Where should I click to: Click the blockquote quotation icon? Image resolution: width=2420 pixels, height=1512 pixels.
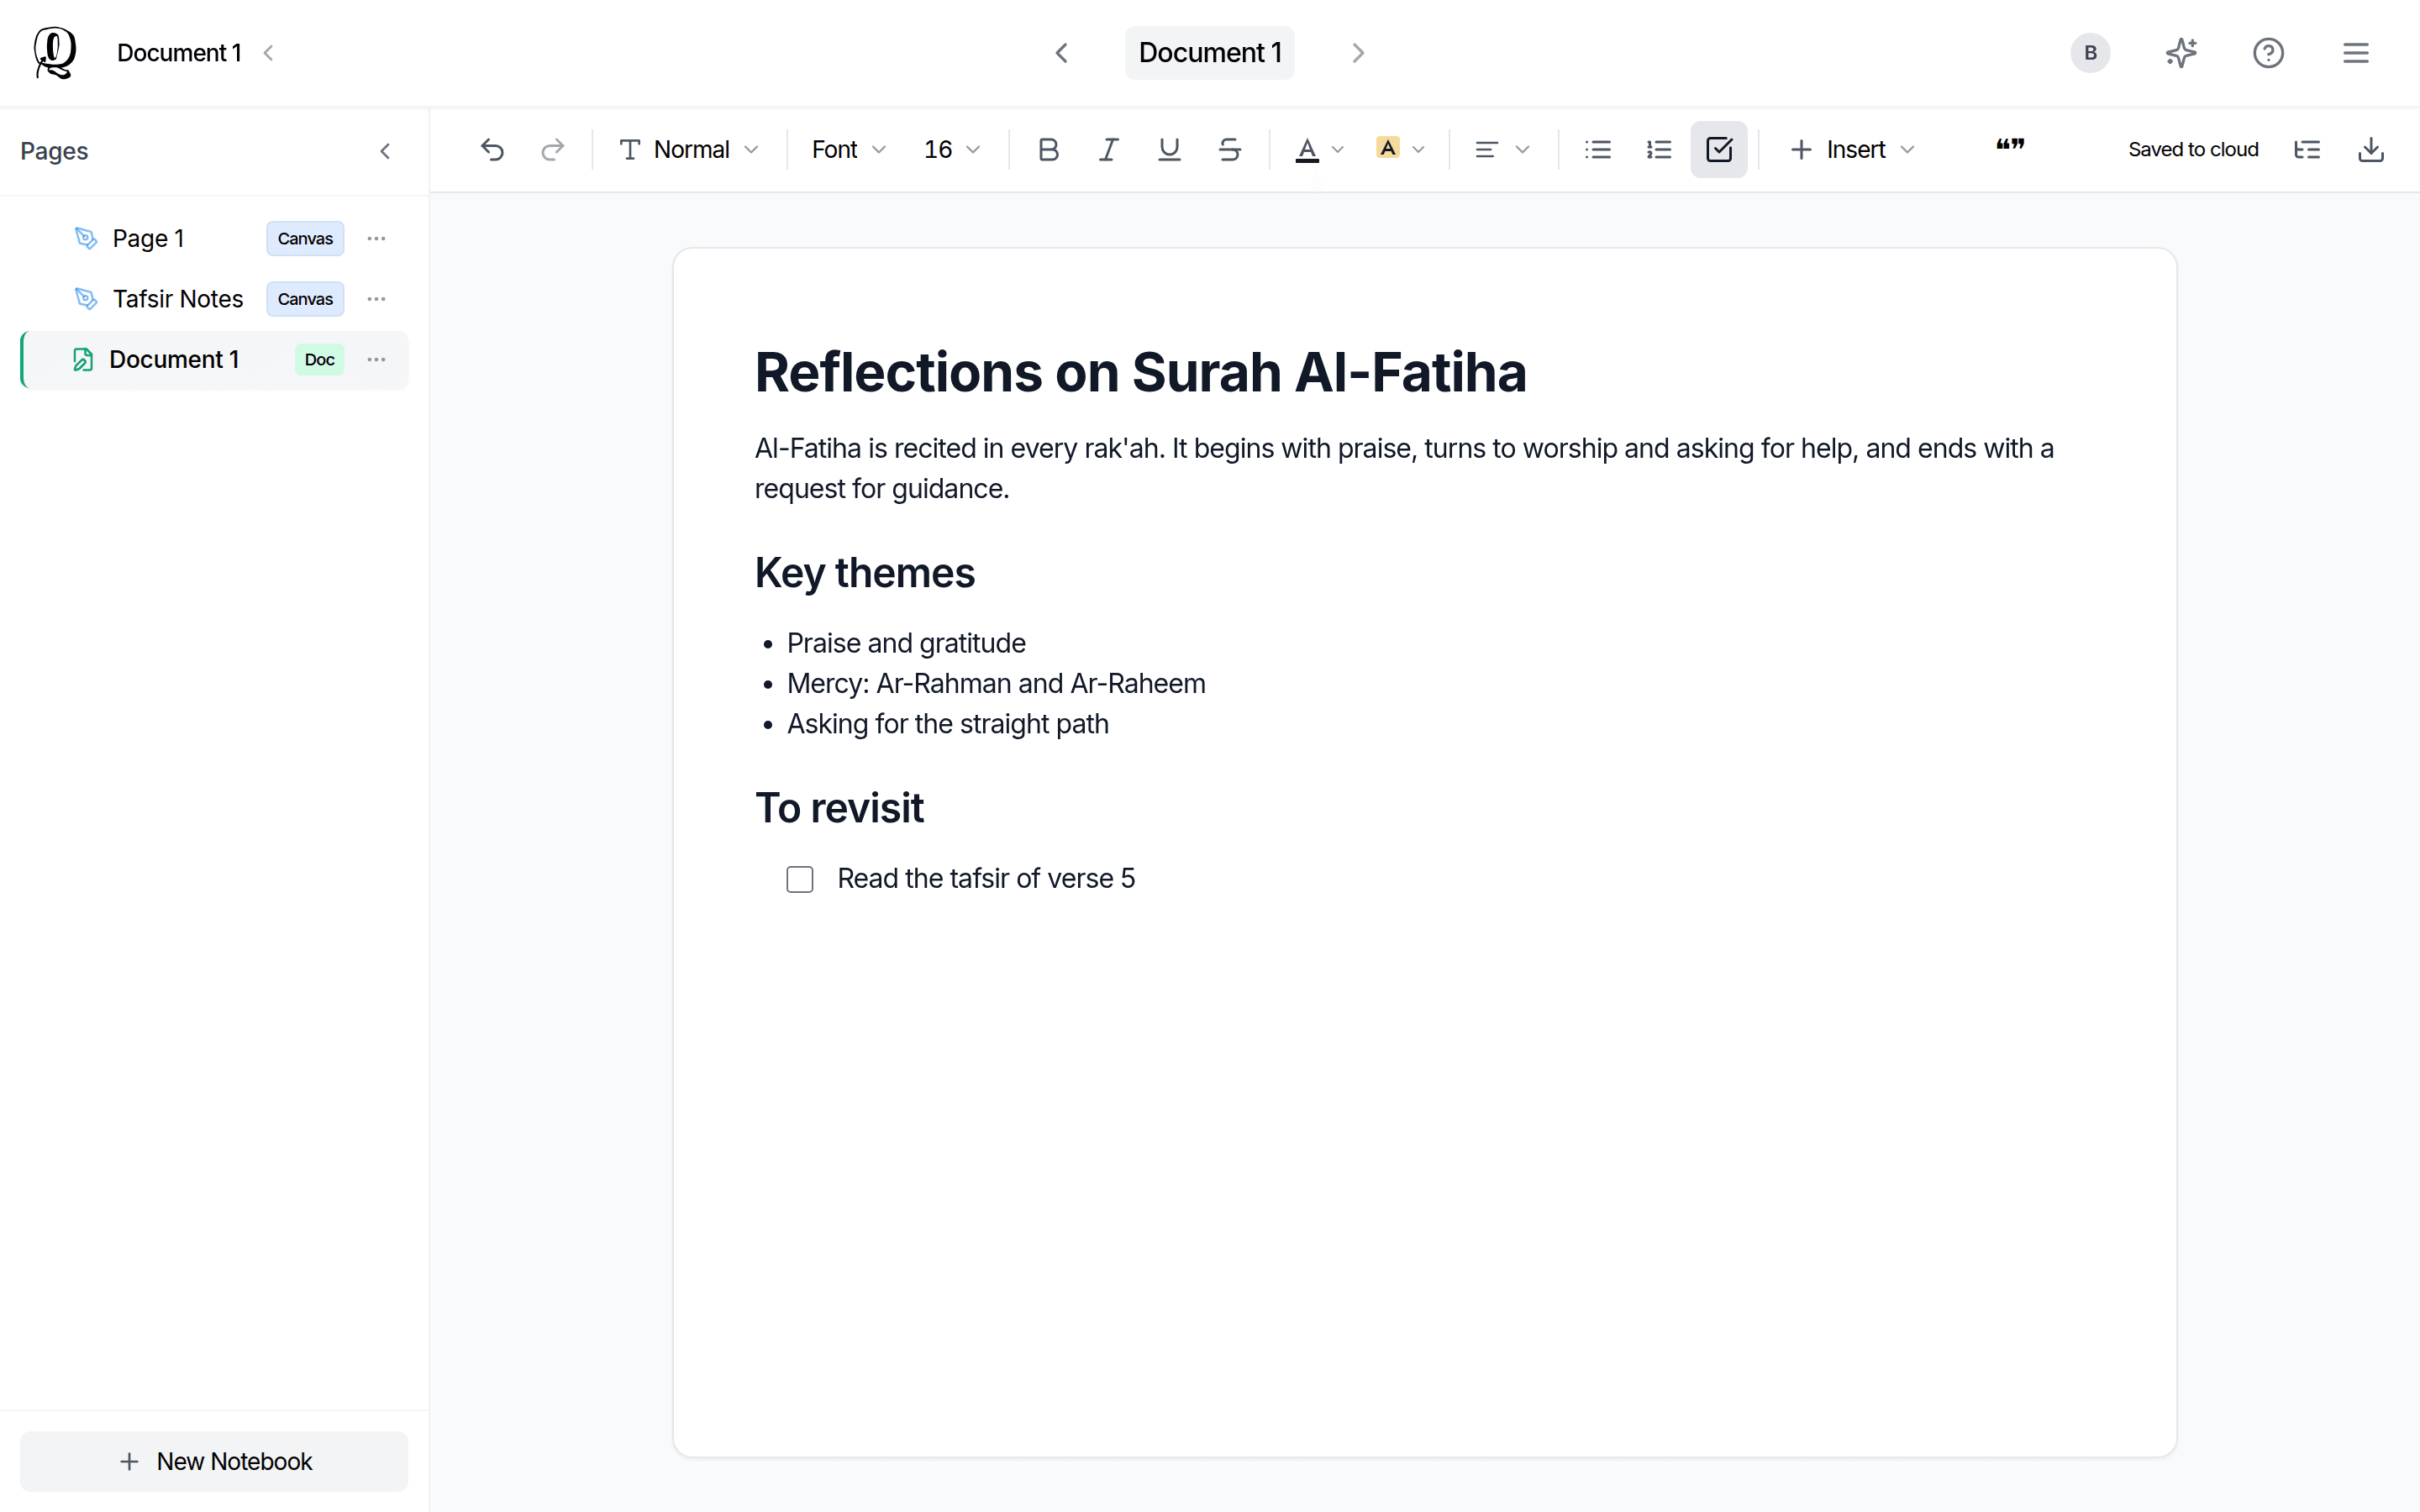point(2010,147)
